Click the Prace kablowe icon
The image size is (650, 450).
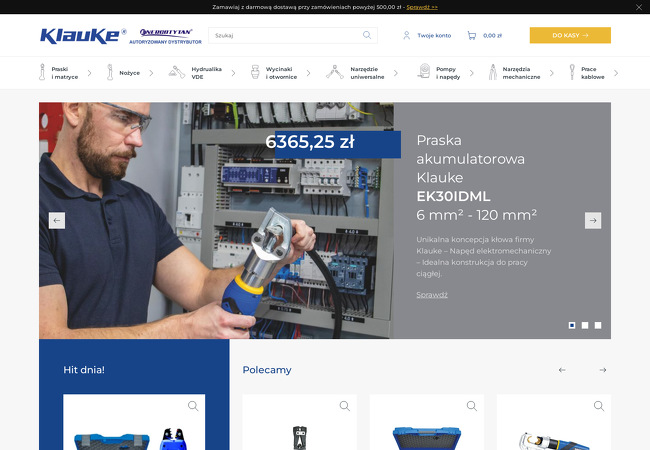pos(572,72)
